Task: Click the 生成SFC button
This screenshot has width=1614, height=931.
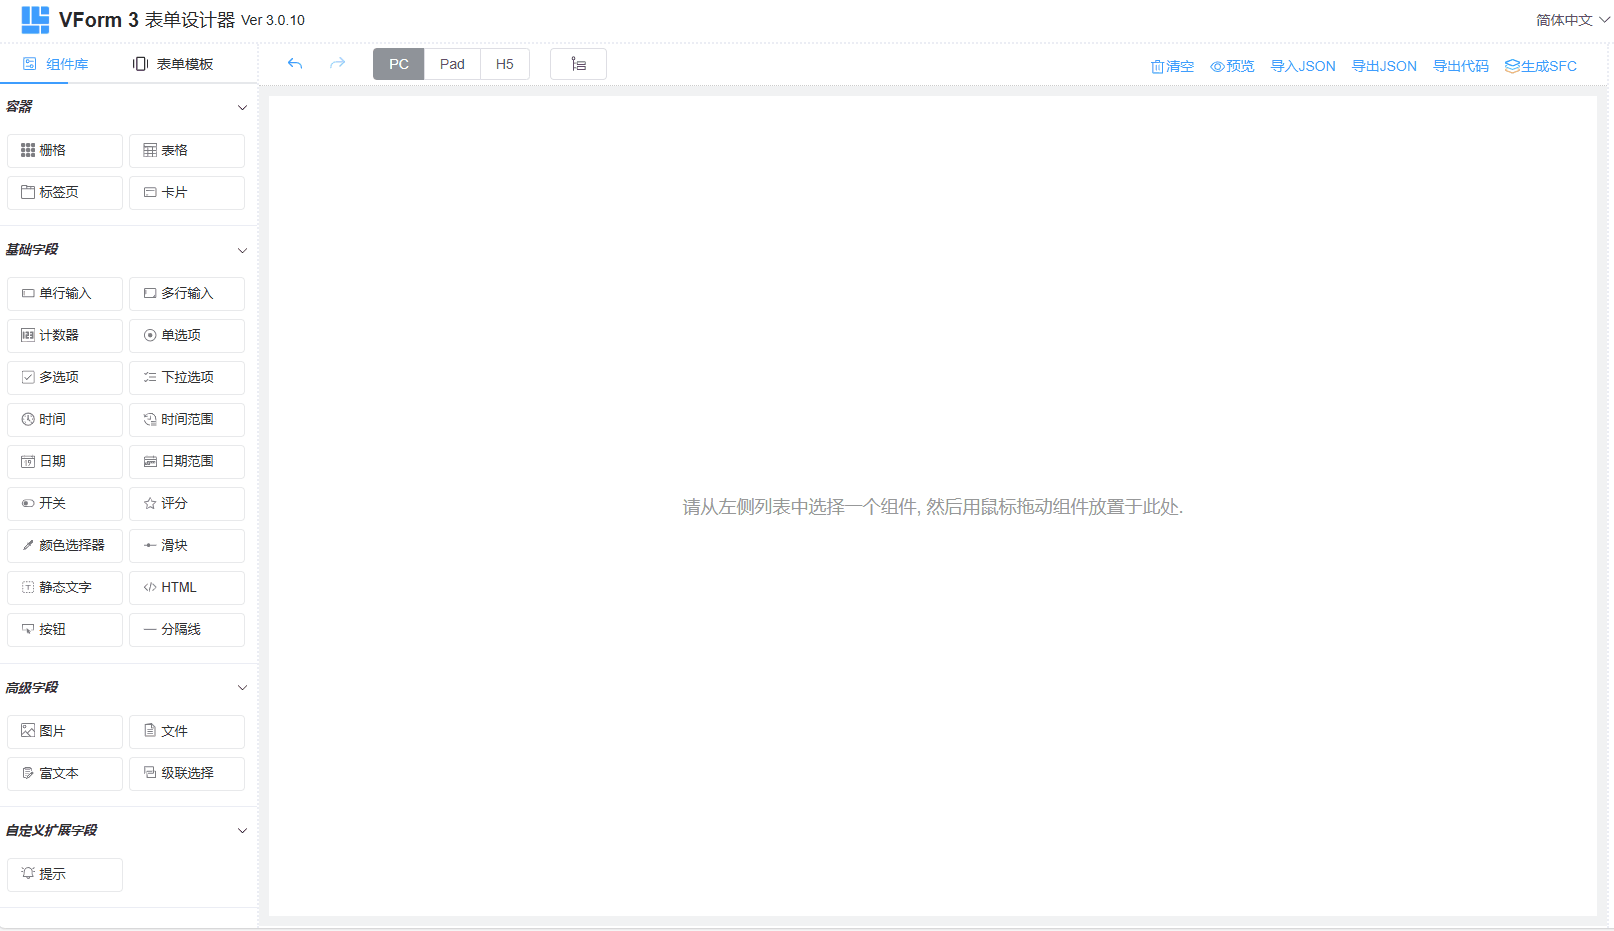Action: point(1540,66)
